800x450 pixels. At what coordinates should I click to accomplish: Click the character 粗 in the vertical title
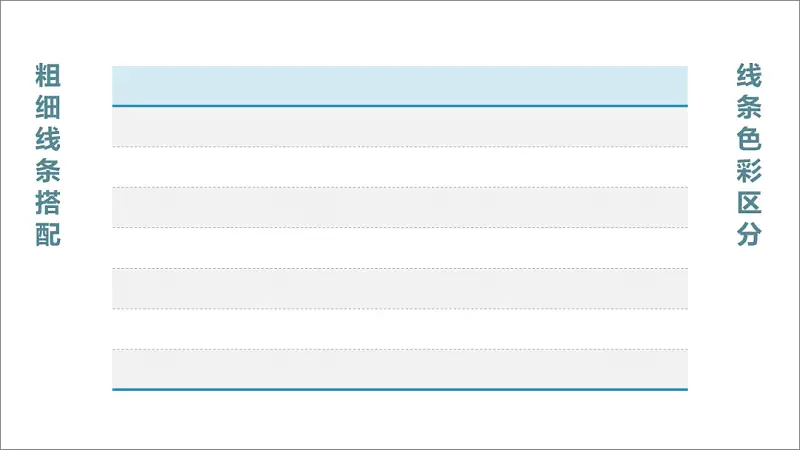(x=48, y=75)
